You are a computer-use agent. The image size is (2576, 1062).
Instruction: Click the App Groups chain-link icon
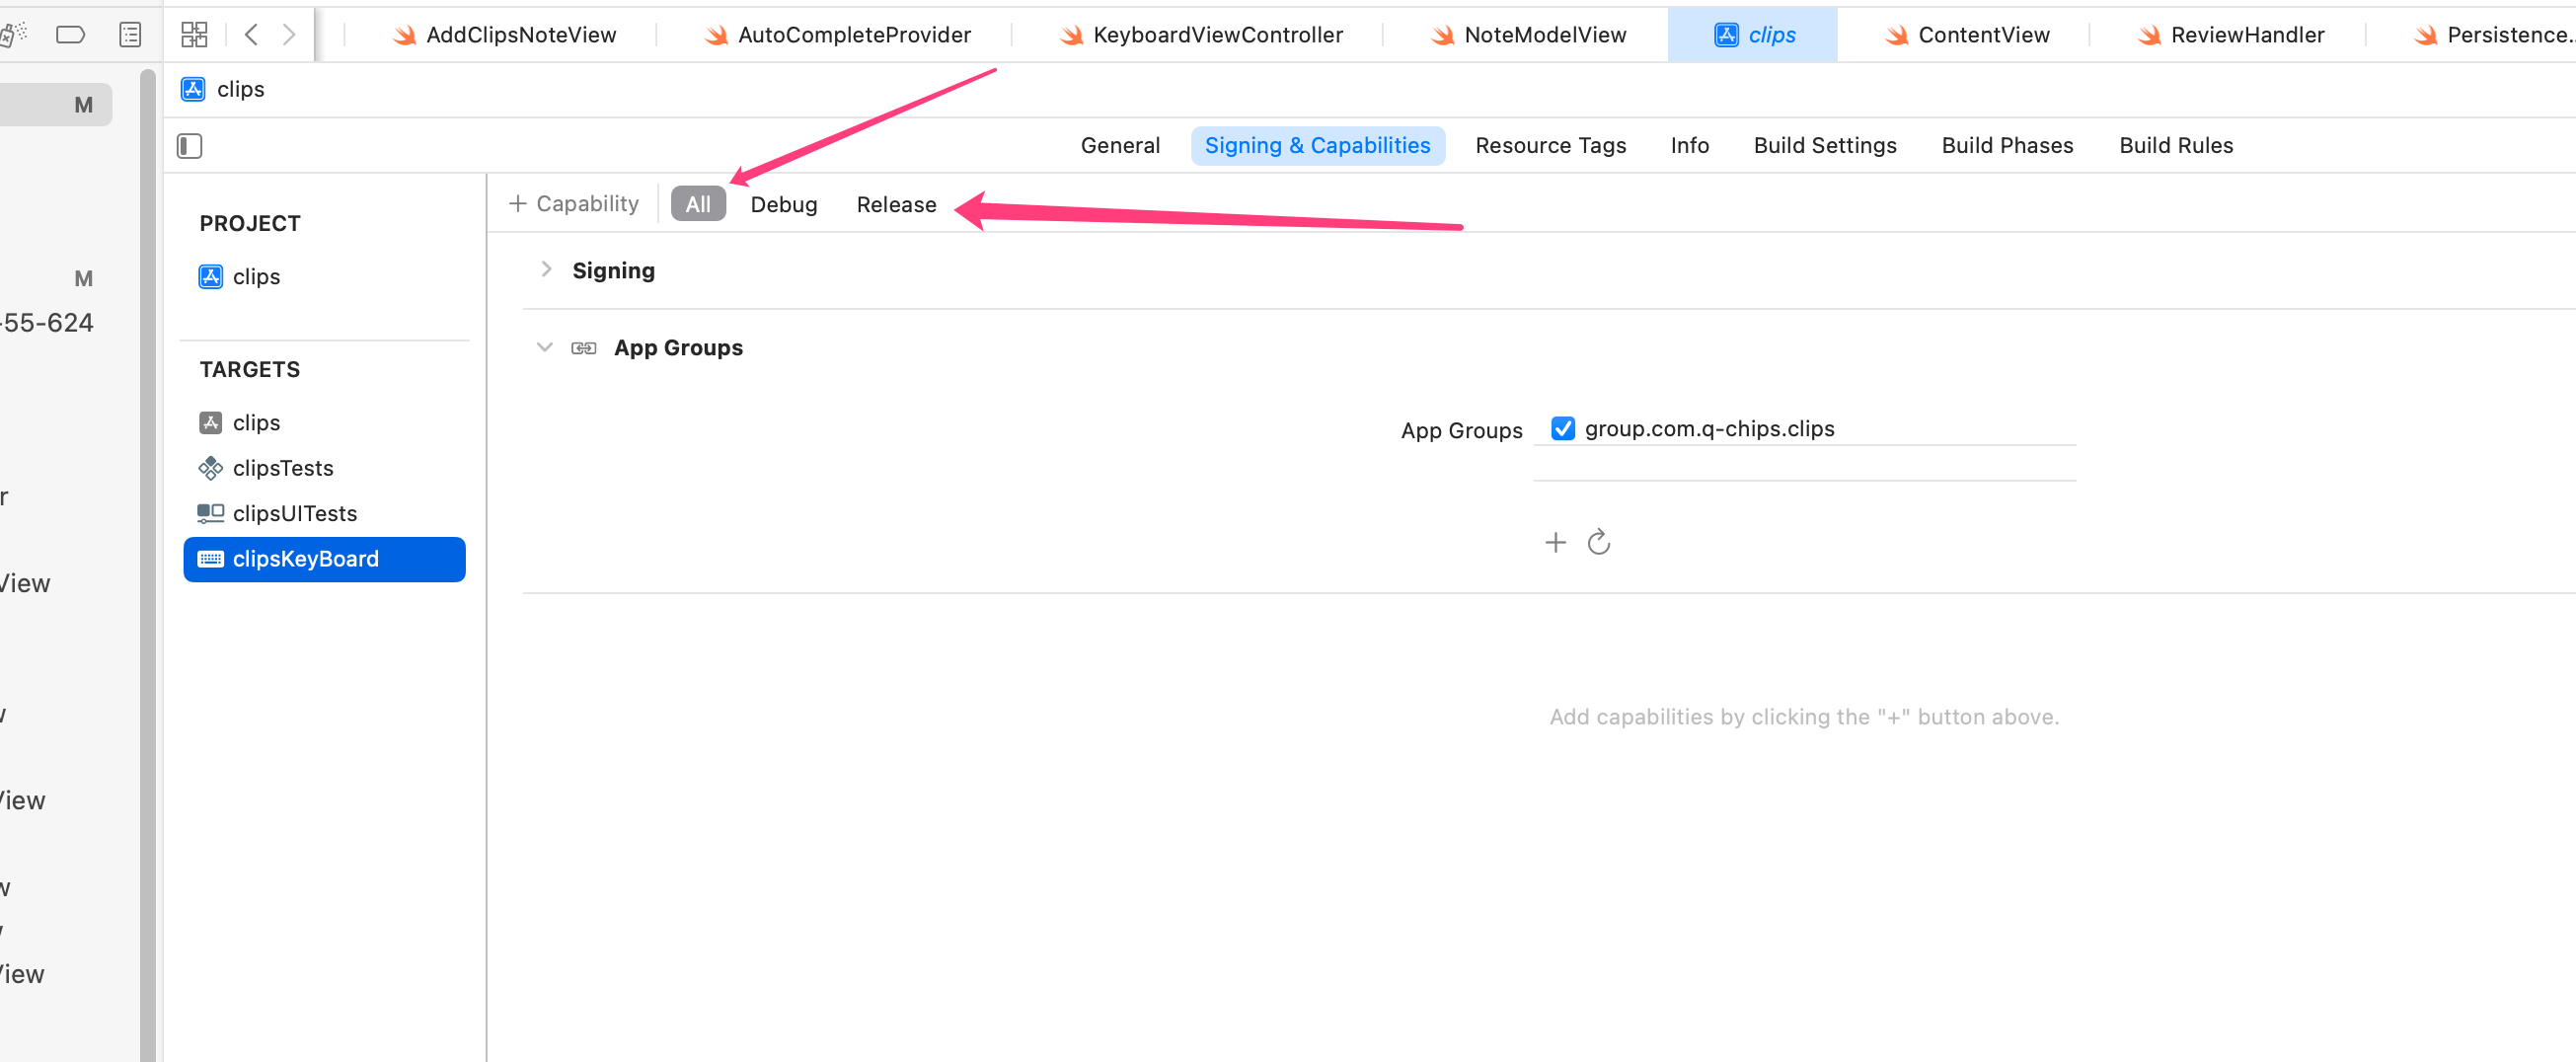pyautogui.click(x=584, y=347)
